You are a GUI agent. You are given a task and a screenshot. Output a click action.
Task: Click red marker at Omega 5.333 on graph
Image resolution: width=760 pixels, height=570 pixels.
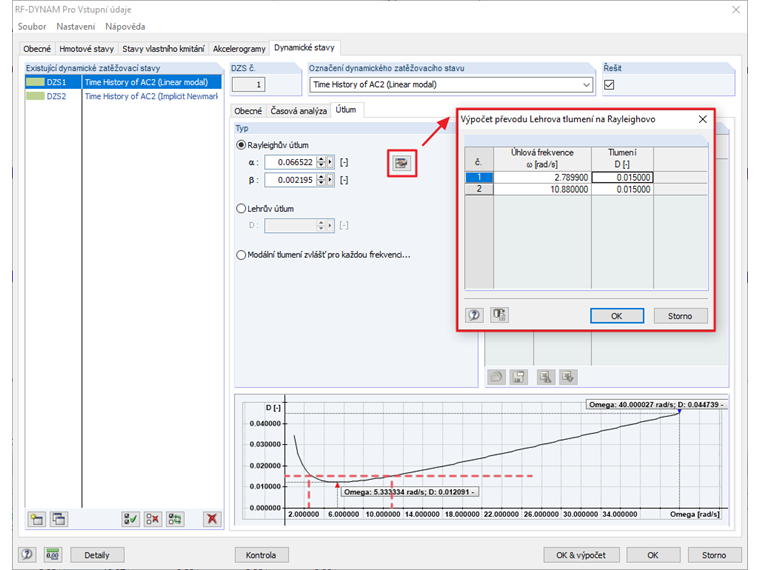337,485
